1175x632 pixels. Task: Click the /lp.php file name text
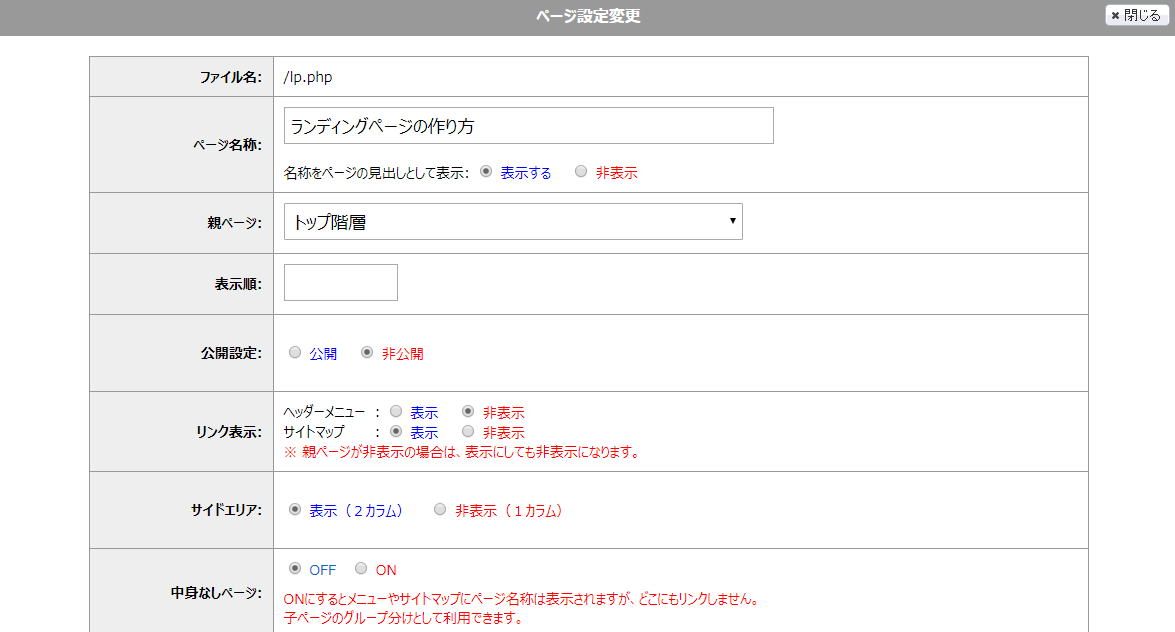(x=308, y=77)
